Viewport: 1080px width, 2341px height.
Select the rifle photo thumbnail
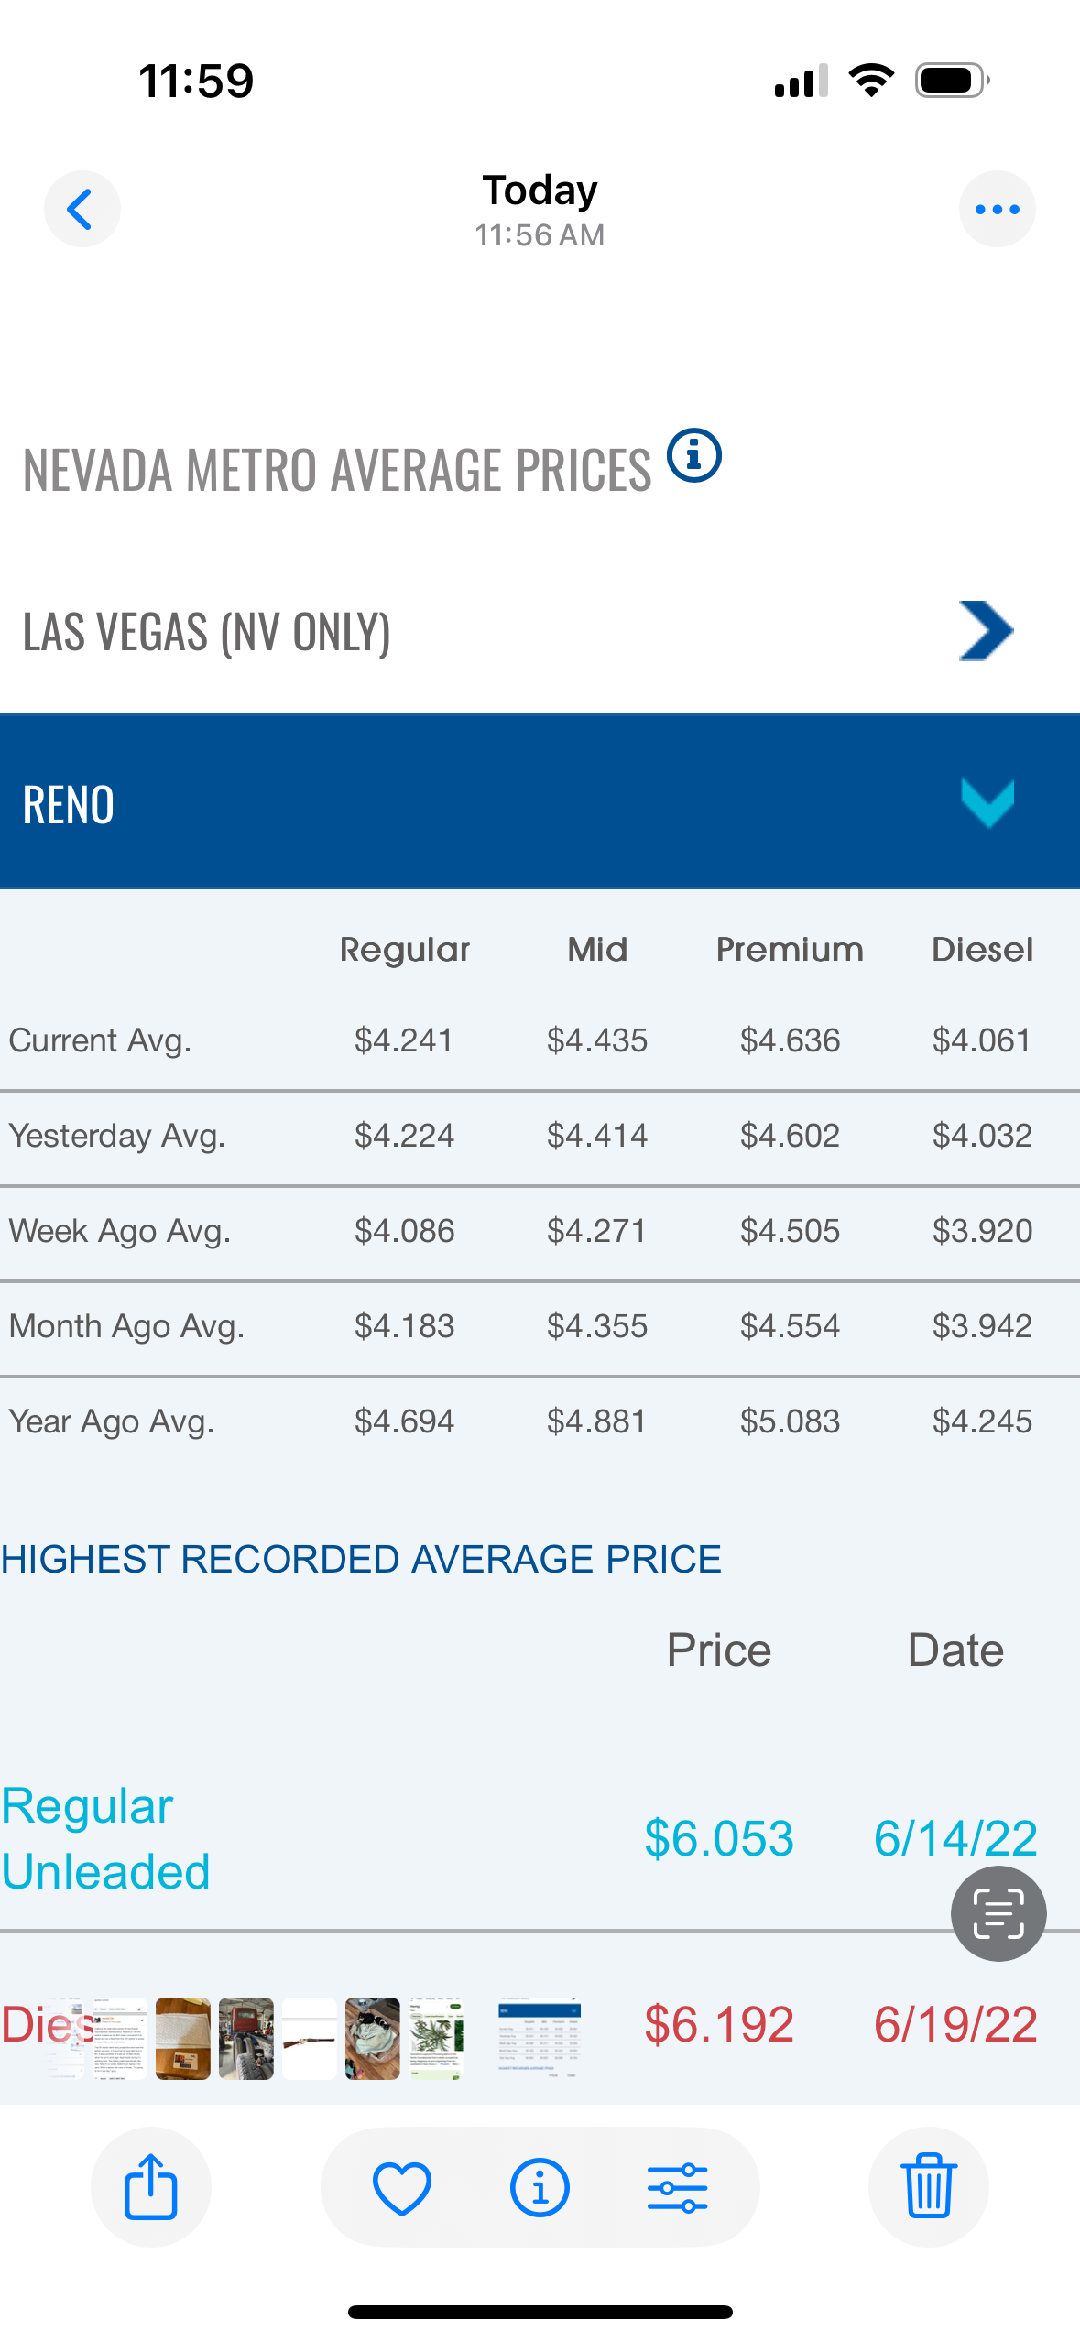pos(309,2039)
